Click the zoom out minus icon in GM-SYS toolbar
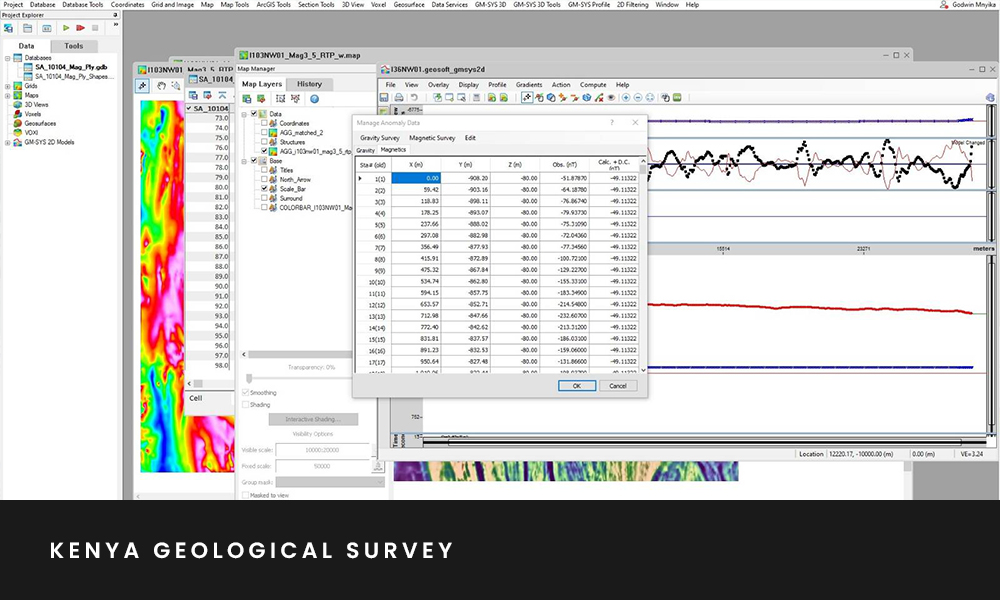The image size is (1000, 600). (638, 98)
